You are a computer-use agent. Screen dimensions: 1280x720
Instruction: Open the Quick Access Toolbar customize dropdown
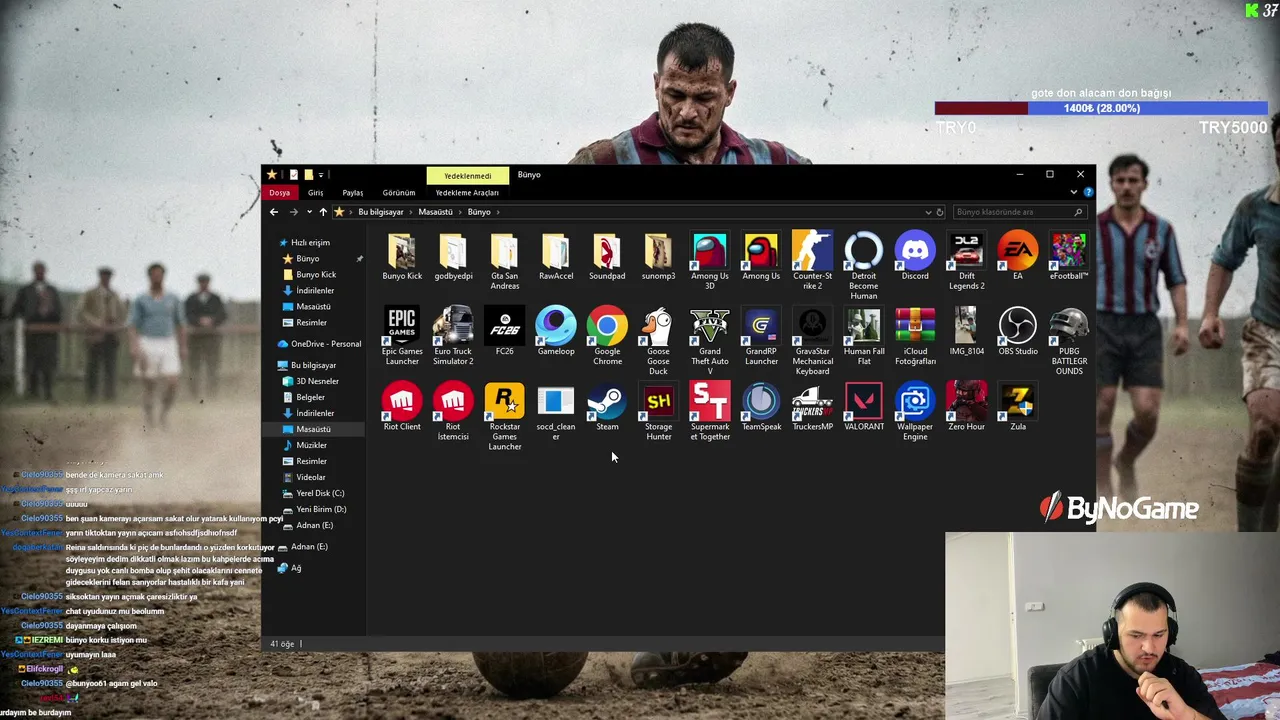click(x=320, y=175)
